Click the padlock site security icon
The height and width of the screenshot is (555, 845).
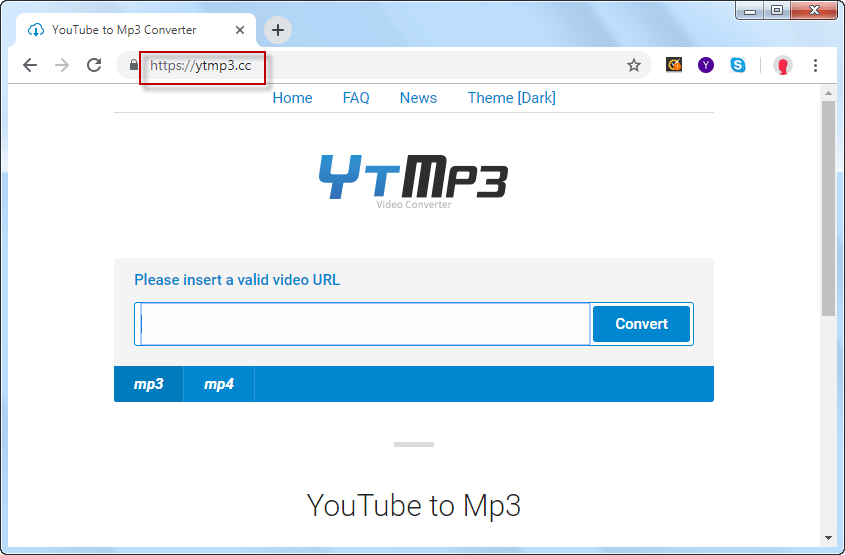pyautogui.click(x=134, y=65)
